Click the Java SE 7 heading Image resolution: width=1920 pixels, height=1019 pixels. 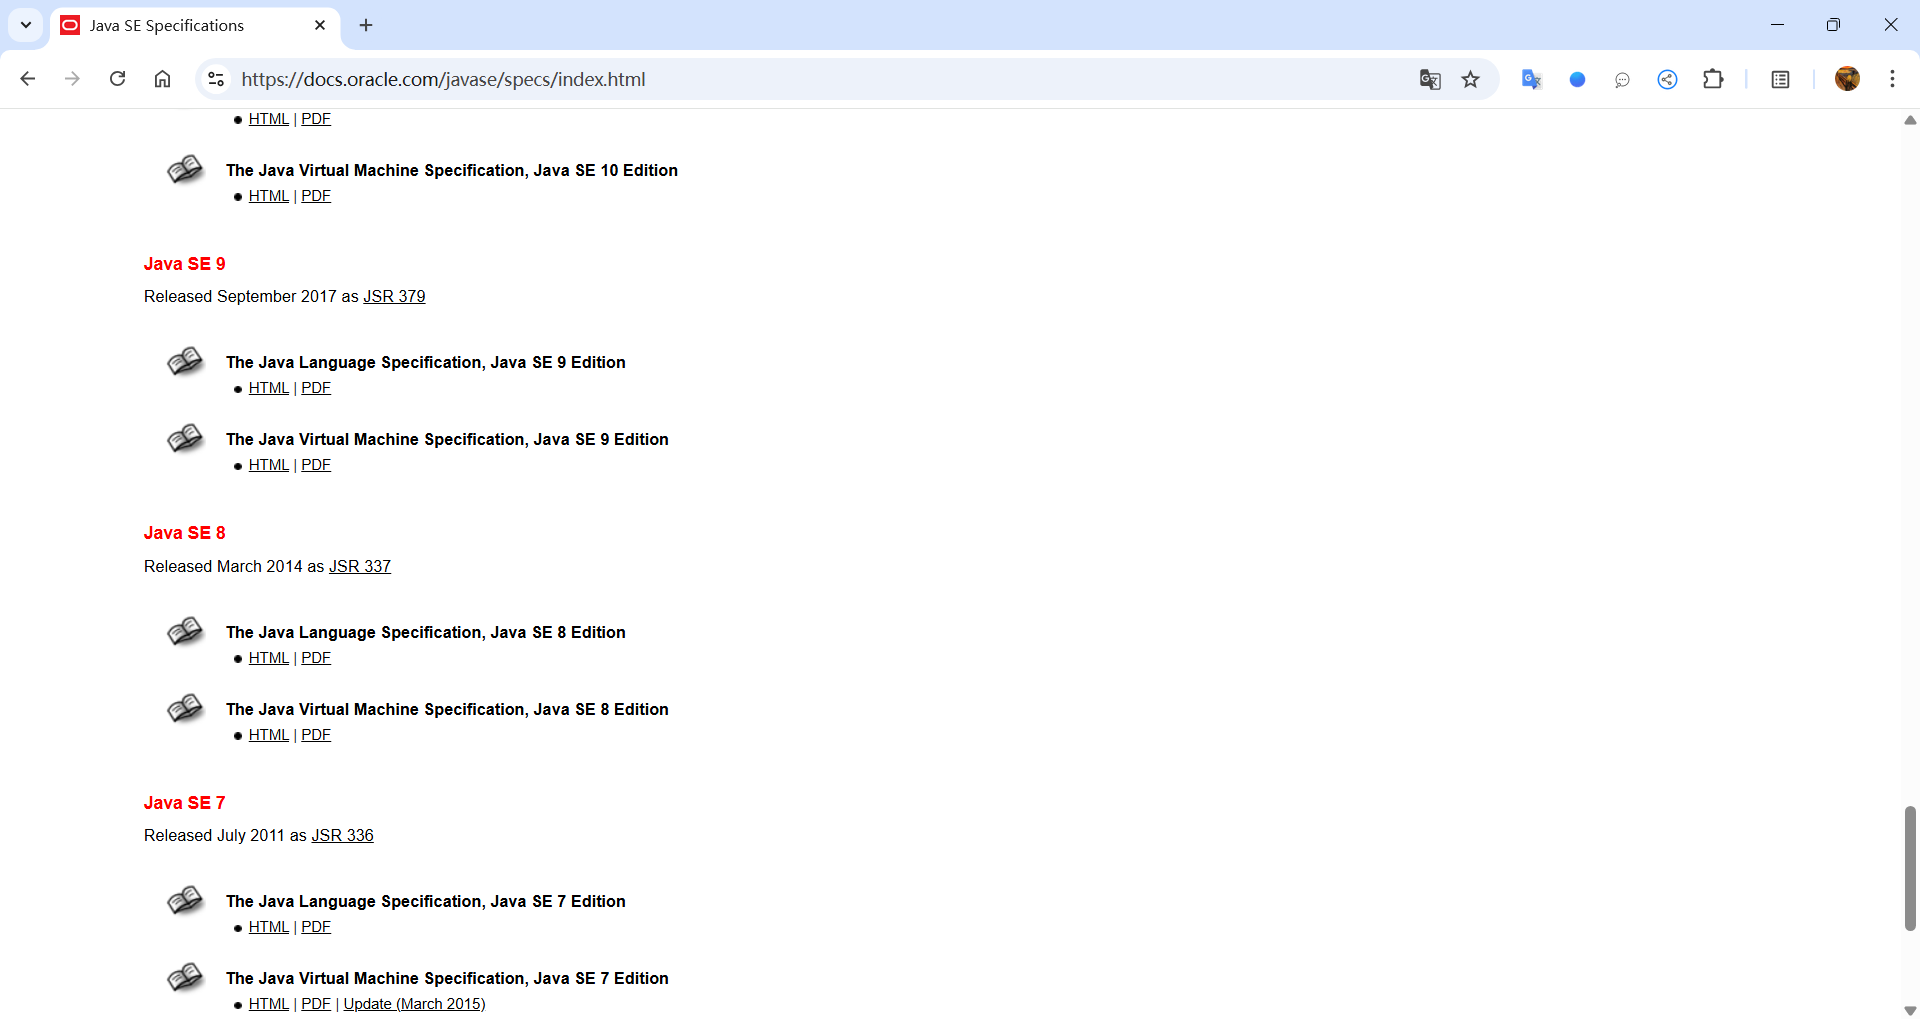coord(184,803)
